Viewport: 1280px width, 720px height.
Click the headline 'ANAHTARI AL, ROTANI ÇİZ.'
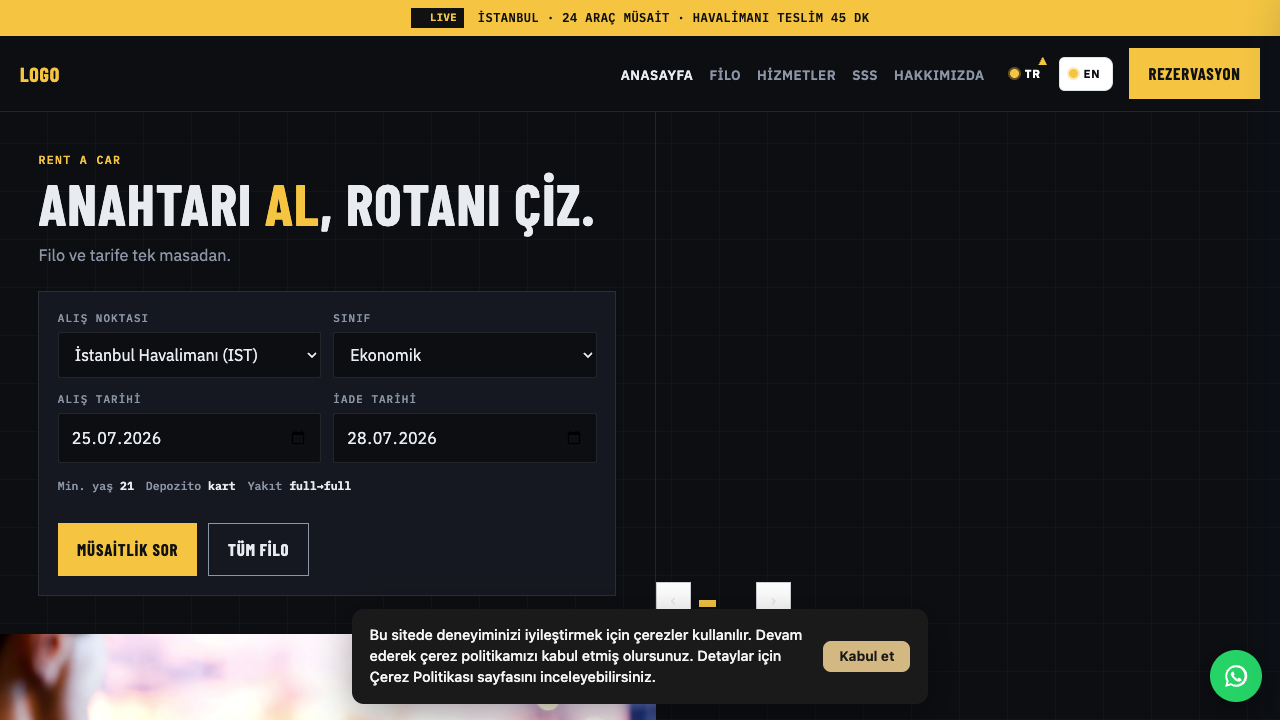tap(316, 207)
